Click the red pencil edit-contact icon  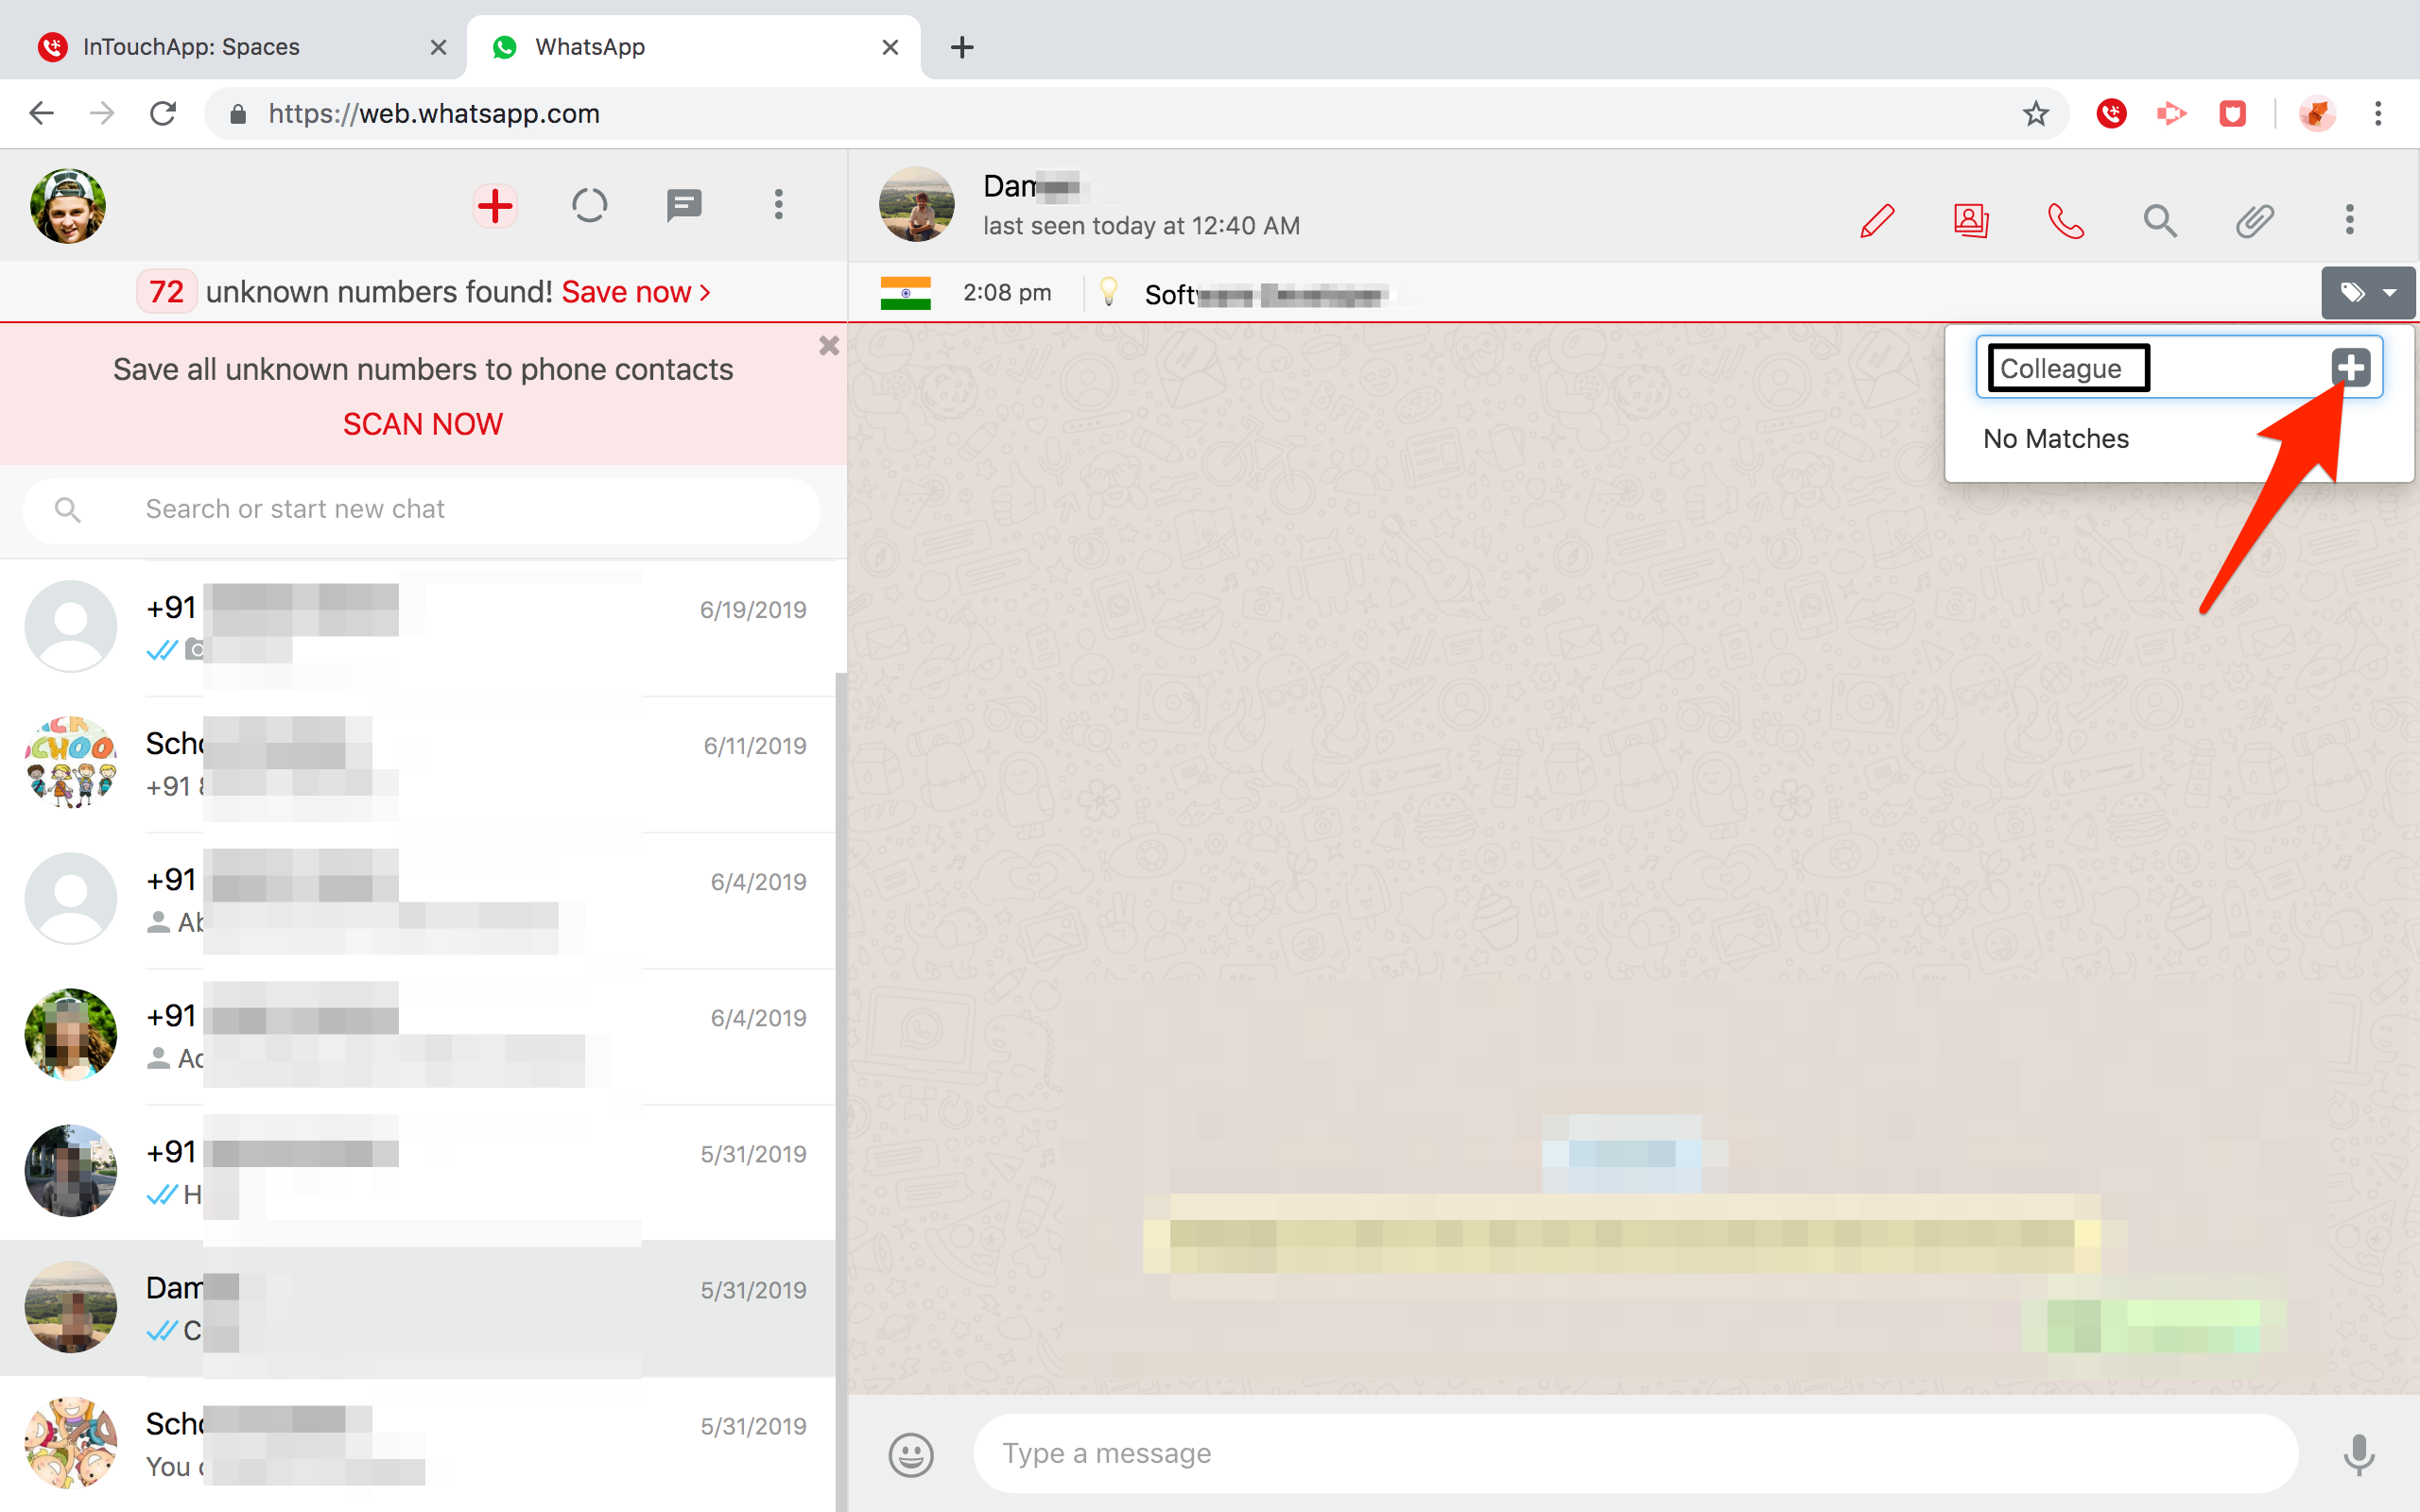[1877, 220]
